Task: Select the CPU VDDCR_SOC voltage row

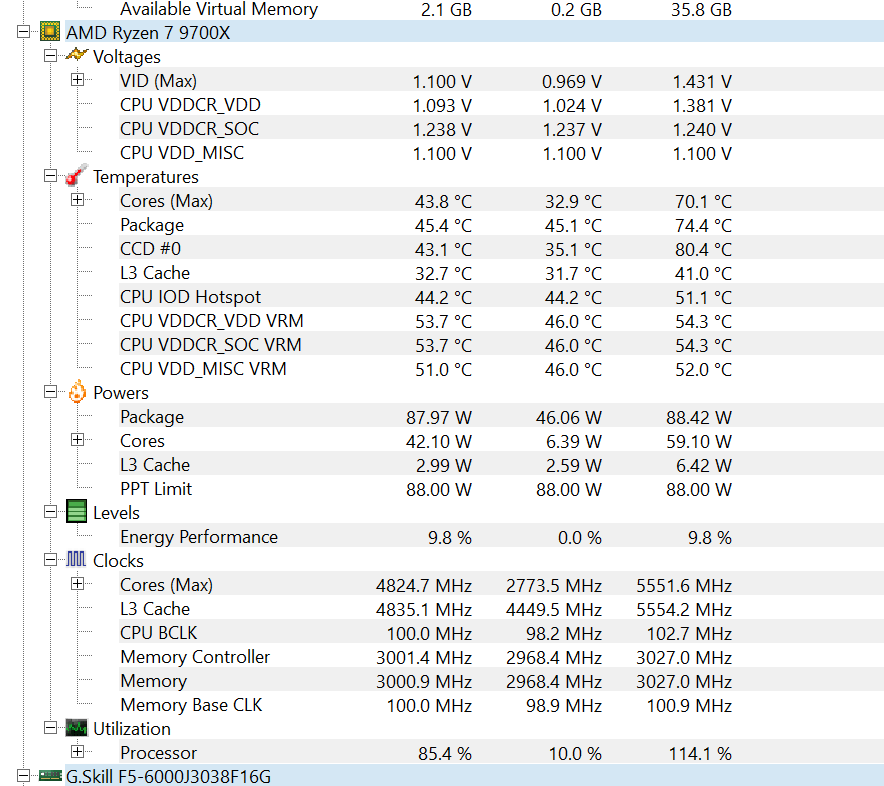Action: coord(501,129)
